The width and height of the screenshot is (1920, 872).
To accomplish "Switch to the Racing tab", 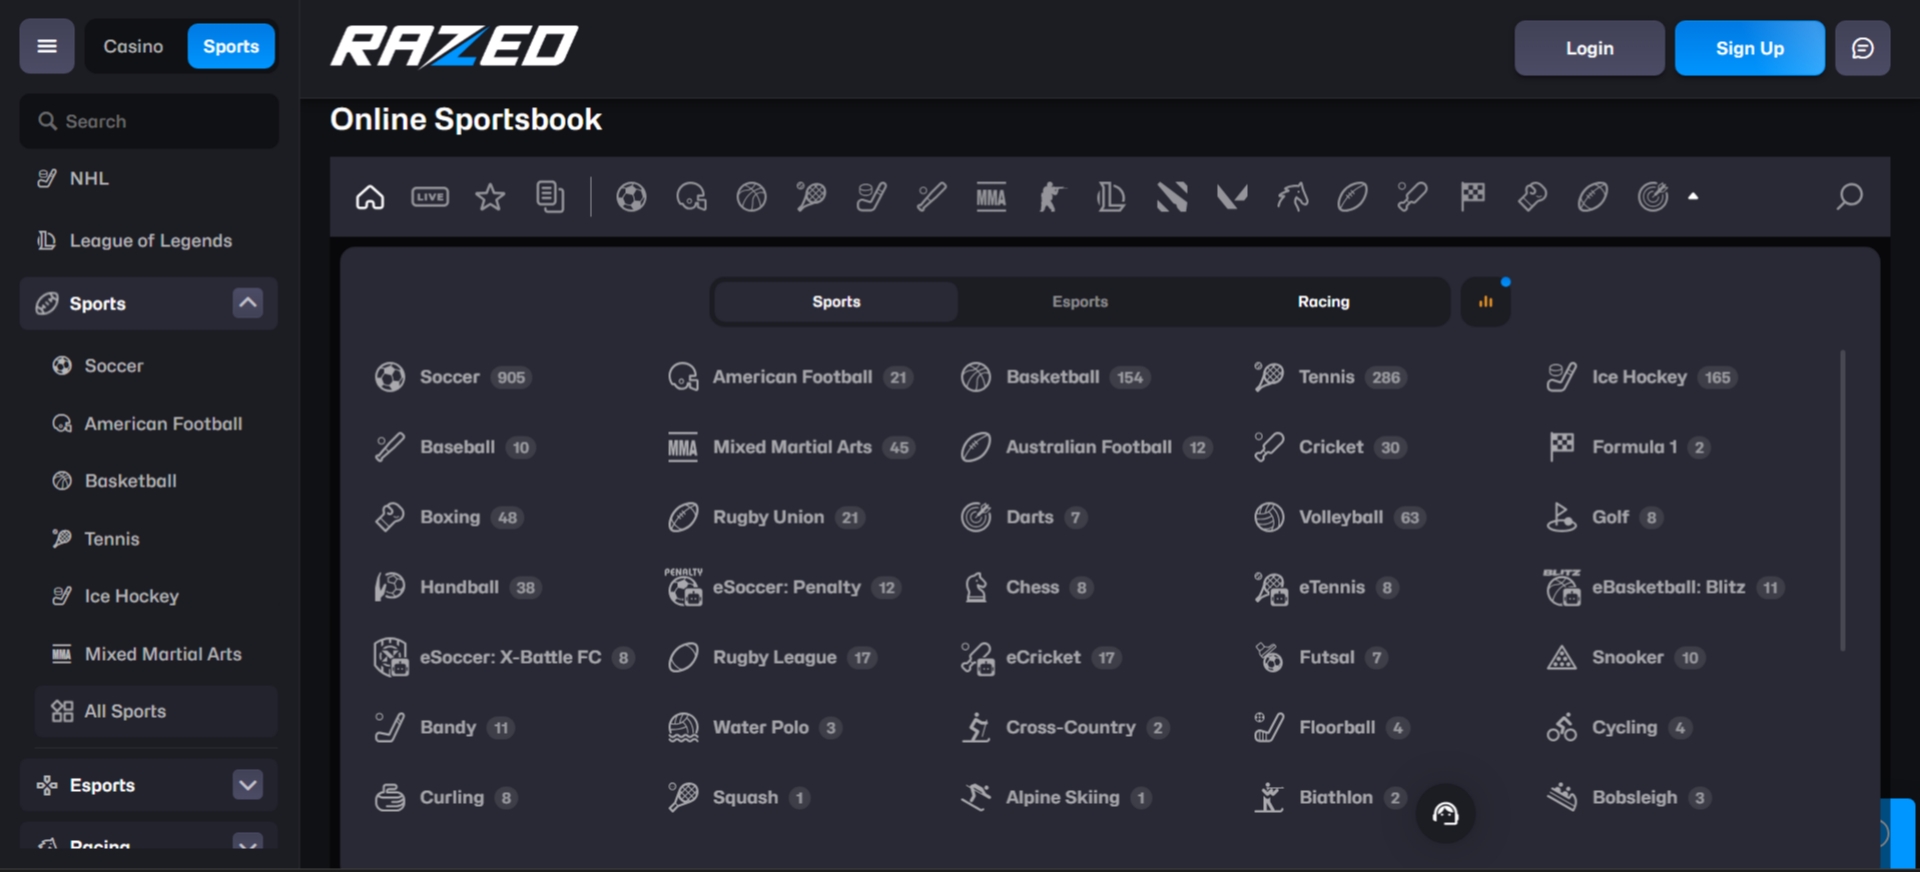I will coord(1323,302).
